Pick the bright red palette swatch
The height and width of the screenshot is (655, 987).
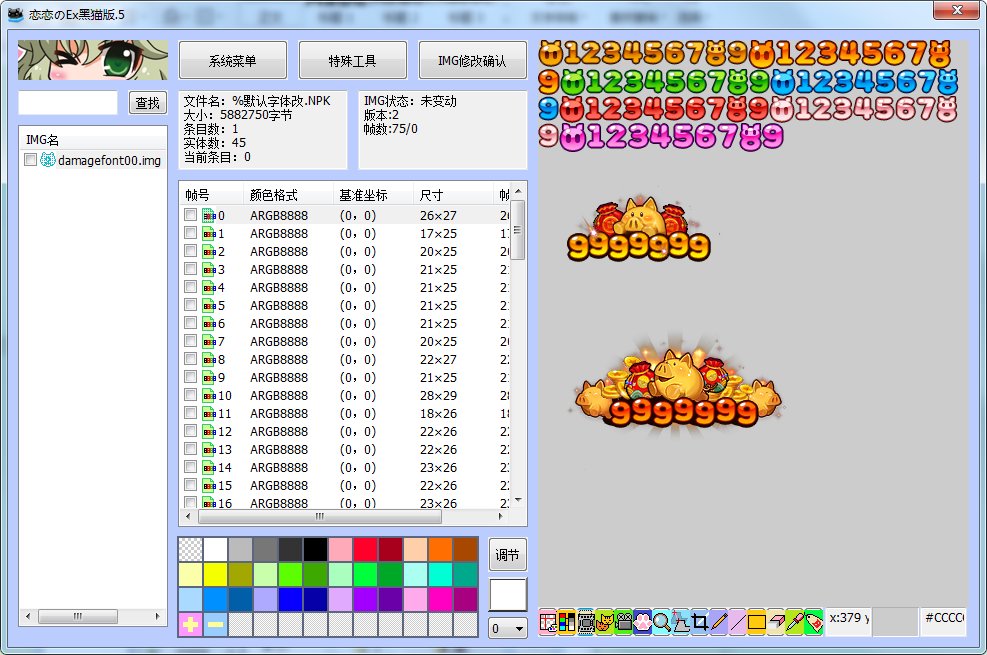pyautogui.click(x=365, y=549)
